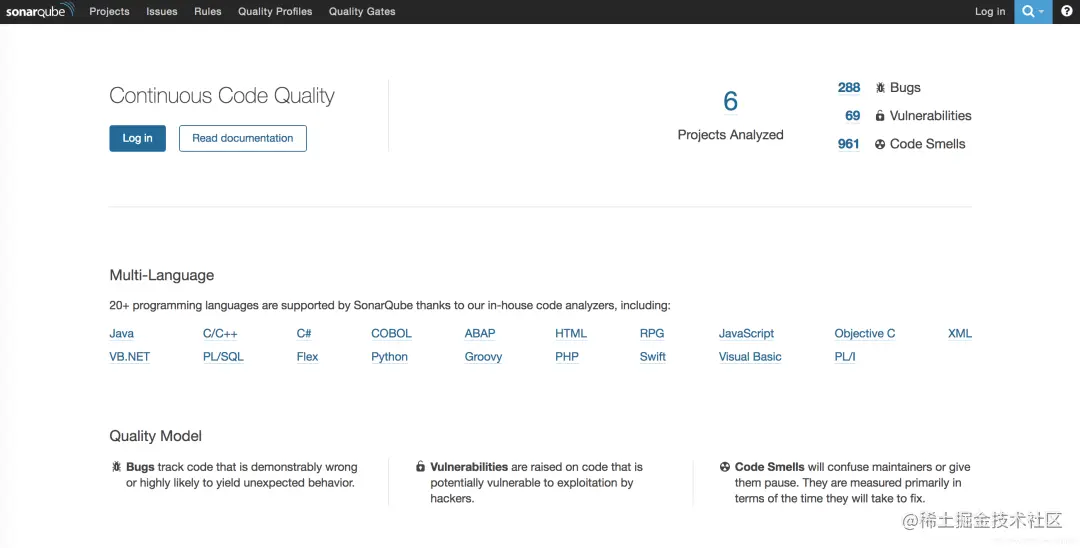Click Log in in the top bar
The width and height of the screenshot is (1080, 548).
coord(990,12)
